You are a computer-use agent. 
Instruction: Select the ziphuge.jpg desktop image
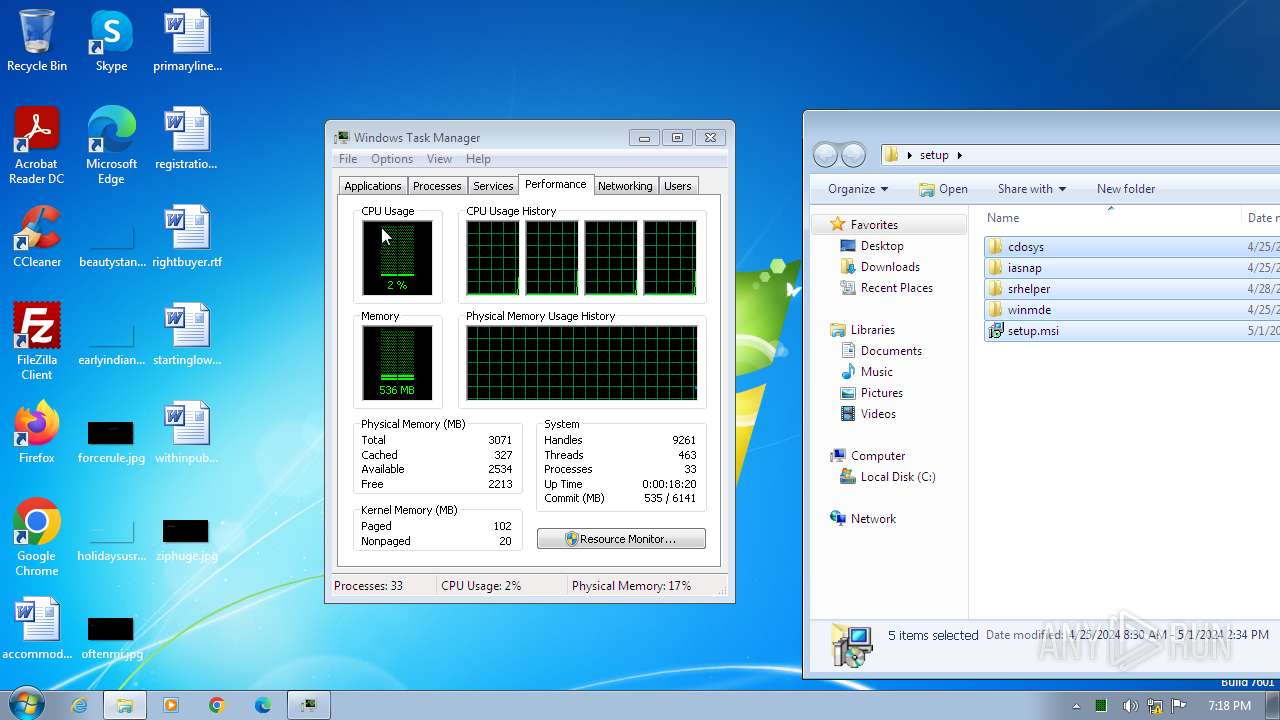(x=186, y=540)
